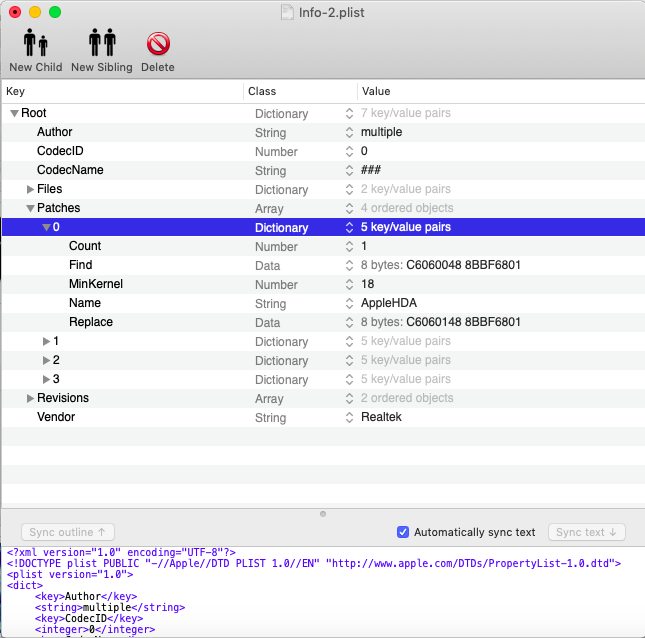
Task: Select the Vendor key row
Action: [x=56, y=417]
